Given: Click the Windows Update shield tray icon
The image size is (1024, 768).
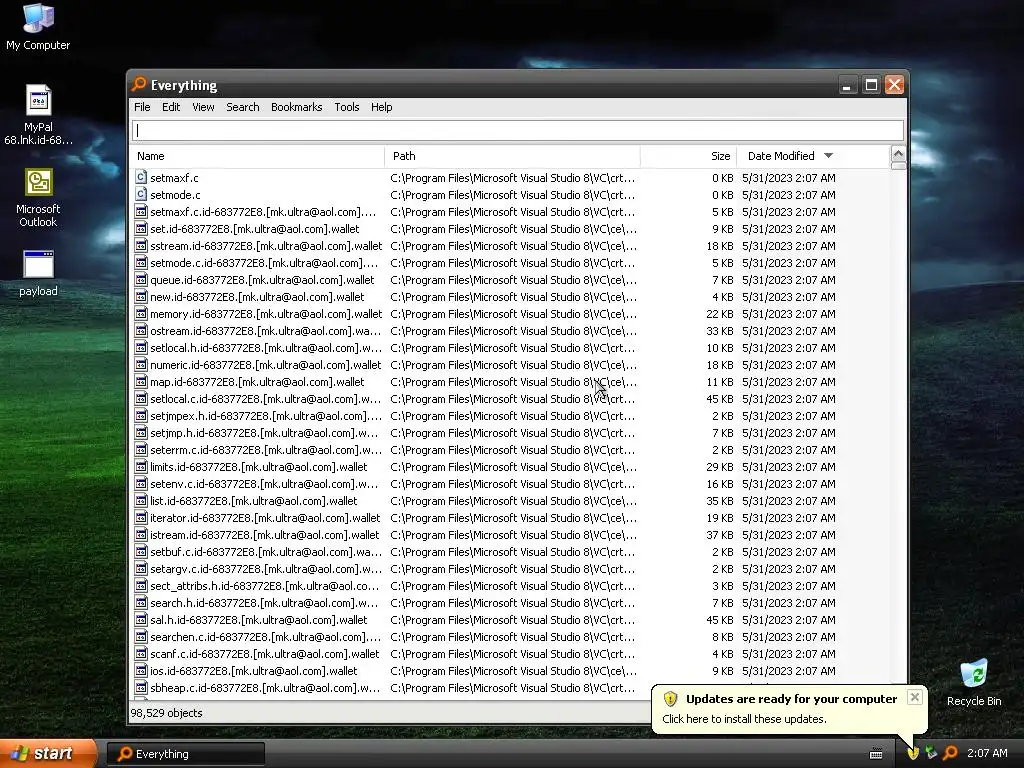Looking at the screenshot, I should (x=913, y=754).
